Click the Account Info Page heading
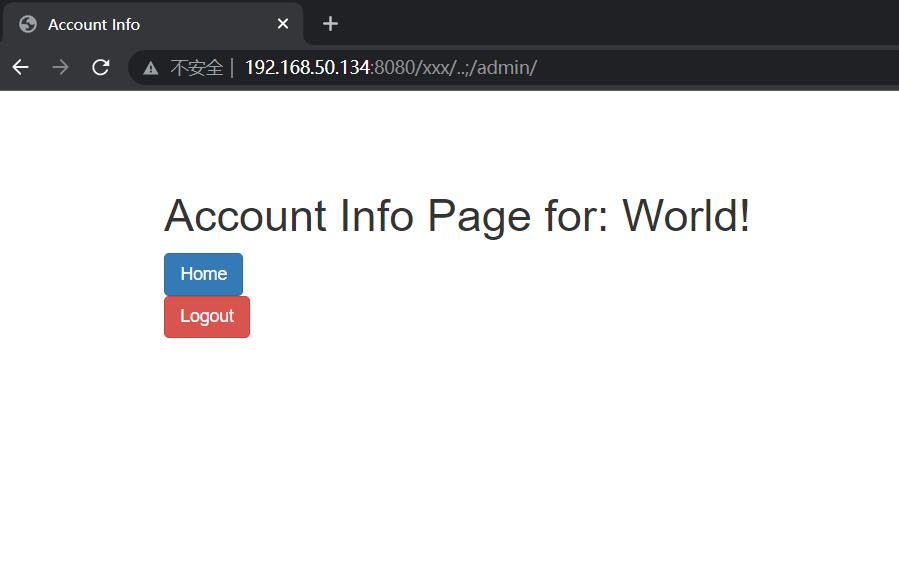 click(457, 216)
